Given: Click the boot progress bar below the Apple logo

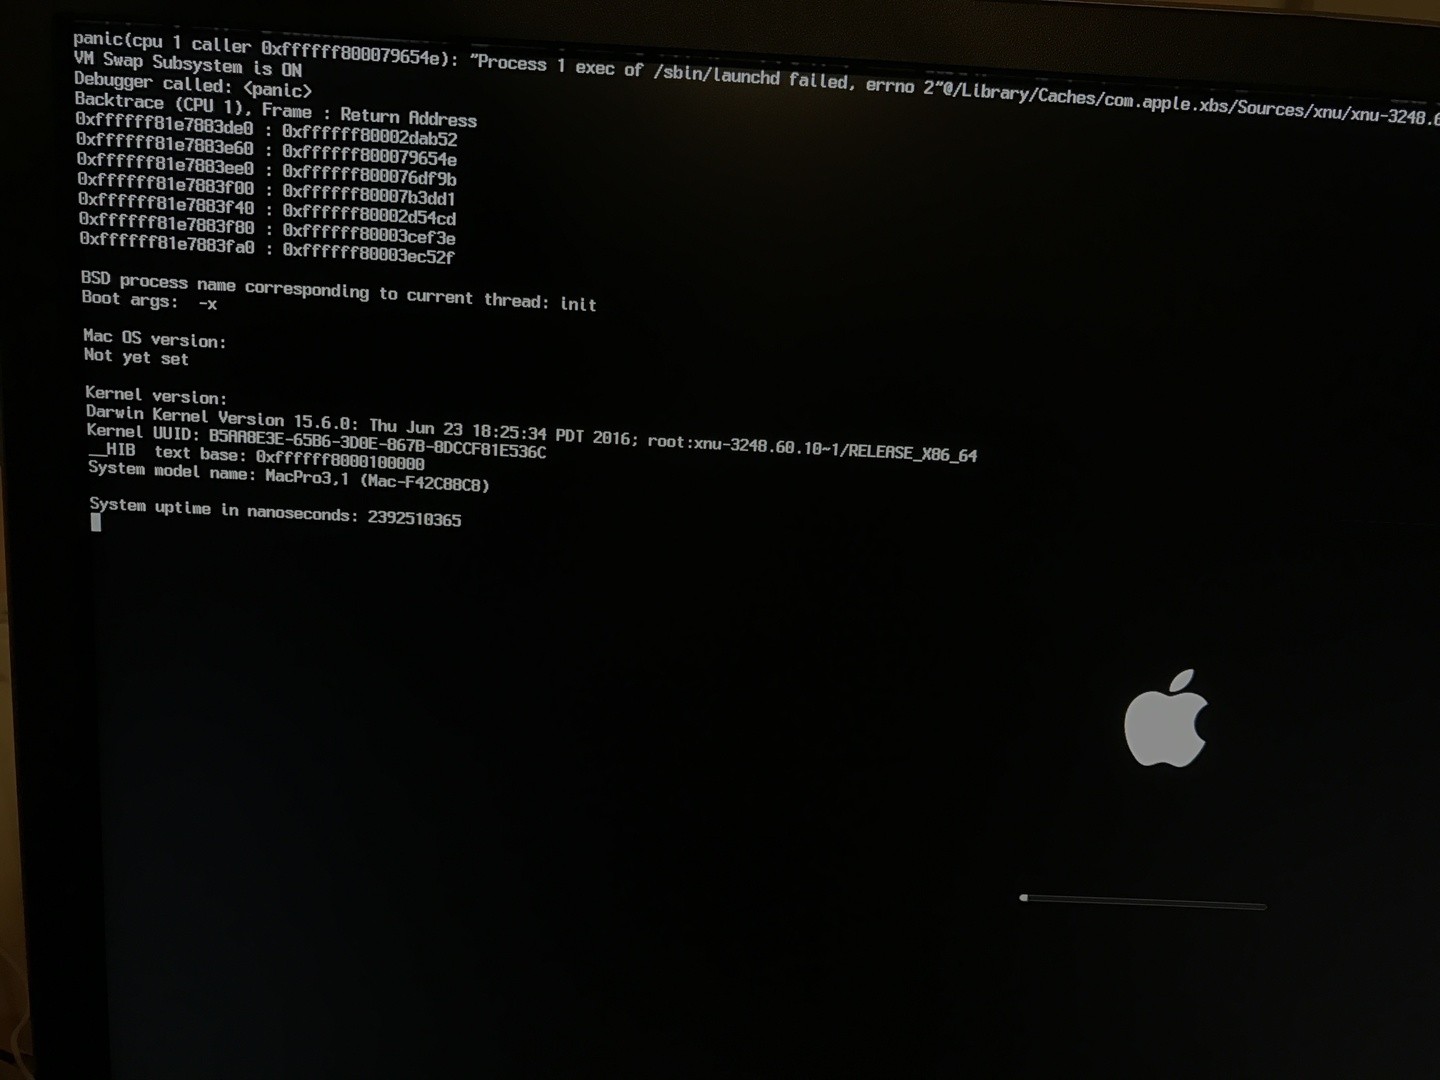Looking at the screenshot, I should point(1143,902).
